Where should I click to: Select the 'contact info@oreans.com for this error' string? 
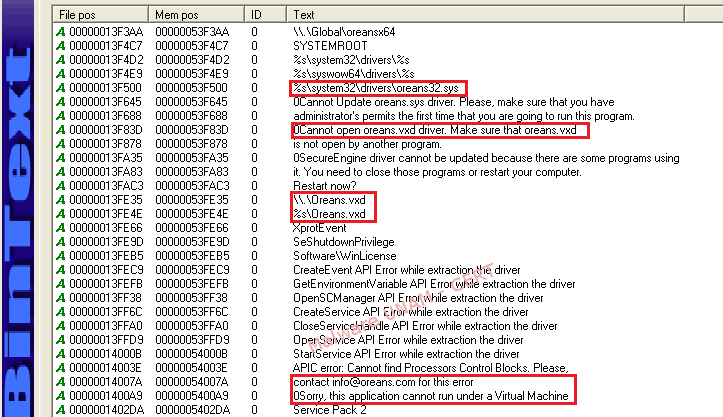click(x=383, y=382)
